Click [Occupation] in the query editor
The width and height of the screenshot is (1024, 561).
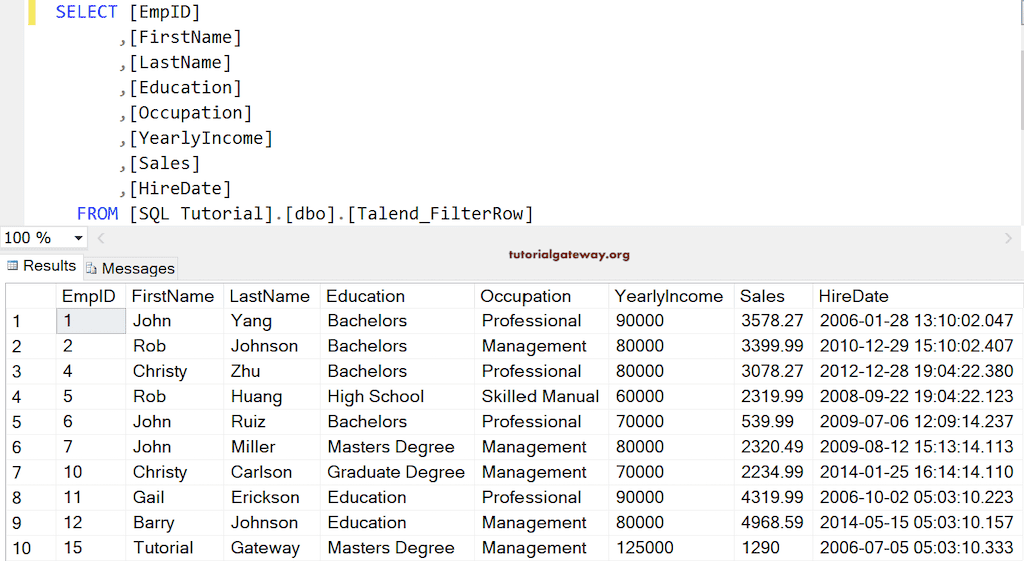[190, 113]
